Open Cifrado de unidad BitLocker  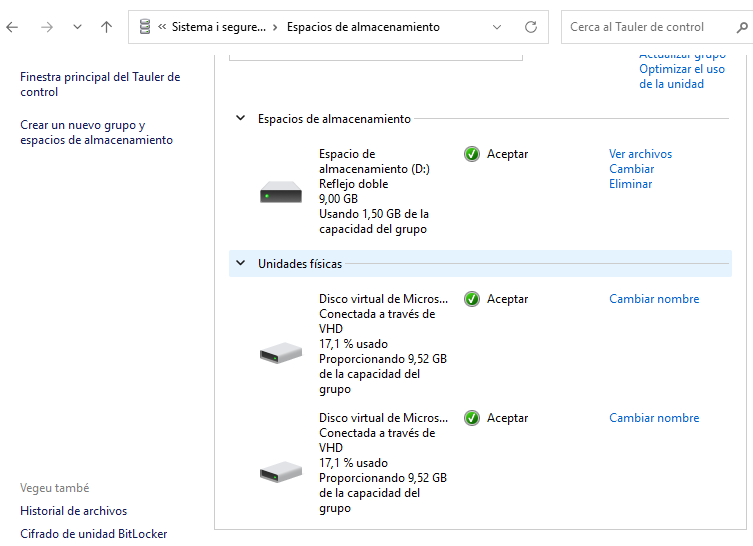pos(94,534)
